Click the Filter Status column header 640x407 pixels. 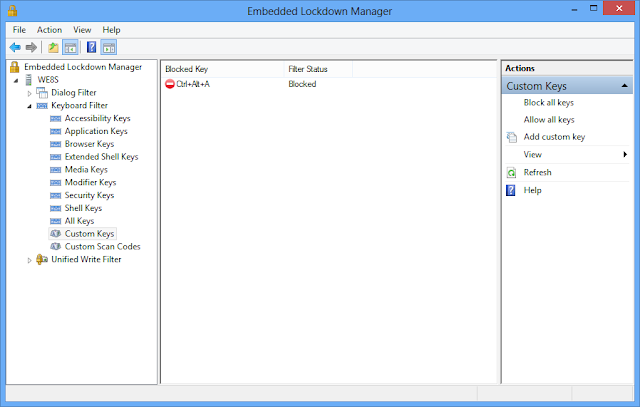[x=318, y=69]
